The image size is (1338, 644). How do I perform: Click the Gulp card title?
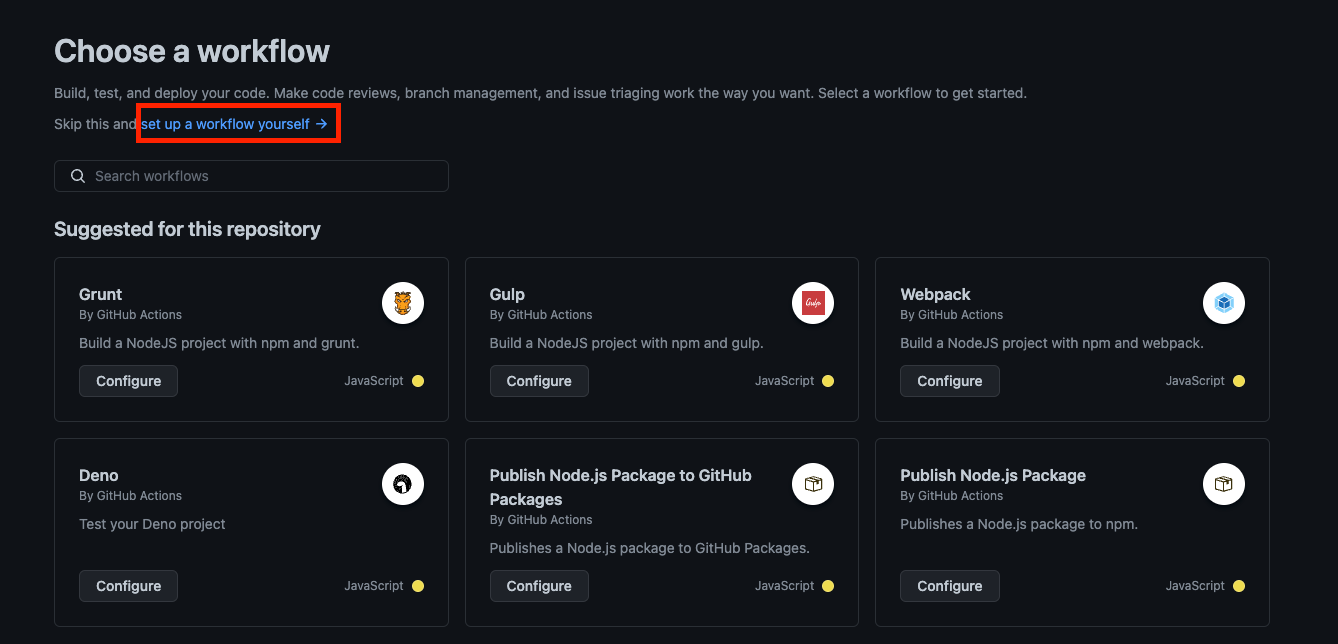(507, 294)
